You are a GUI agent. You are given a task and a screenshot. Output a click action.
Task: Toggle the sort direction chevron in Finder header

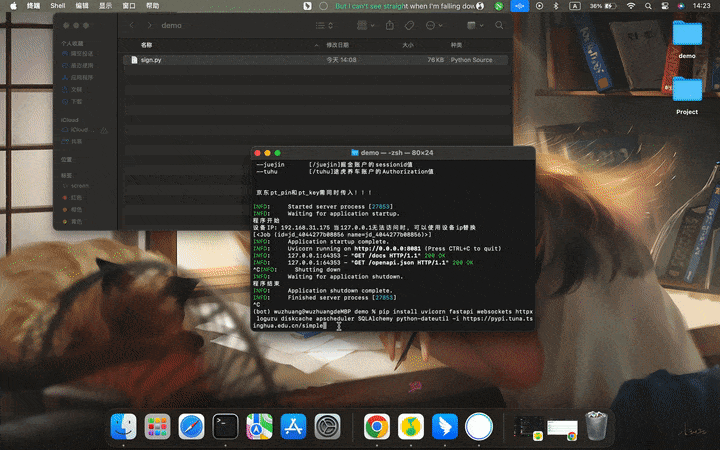[316, 45]
